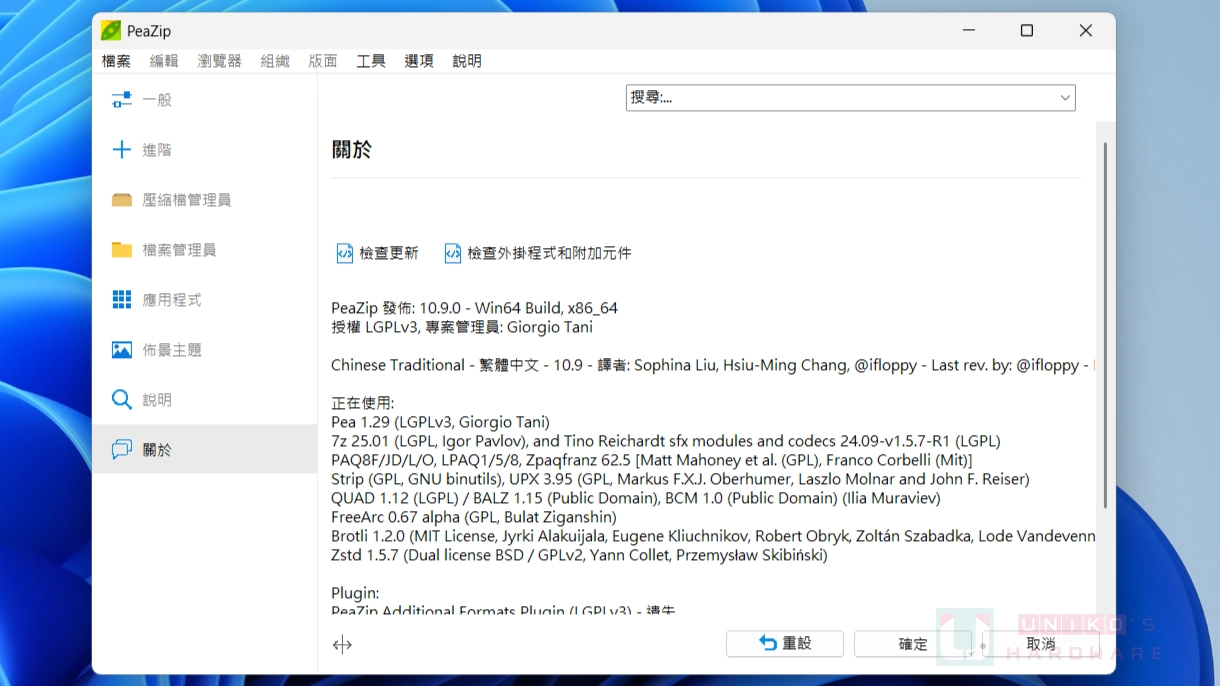Open the 組織 menu
Screen dimensions: 1220x686
click(275, 61)
